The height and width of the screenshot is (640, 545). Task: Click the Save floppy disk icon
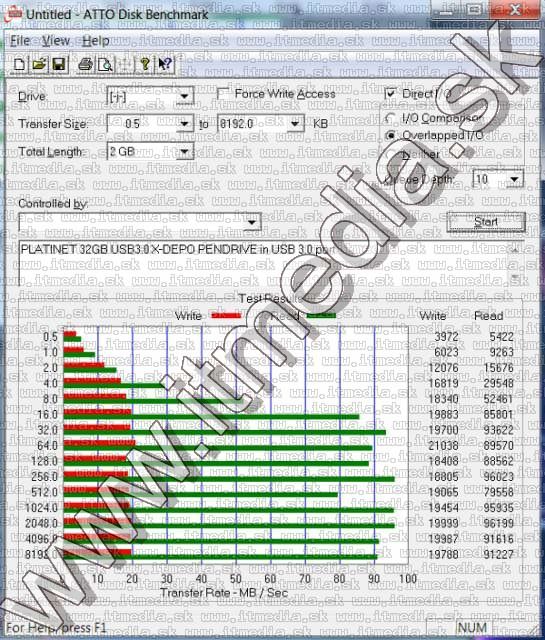(x=59, y=64)
